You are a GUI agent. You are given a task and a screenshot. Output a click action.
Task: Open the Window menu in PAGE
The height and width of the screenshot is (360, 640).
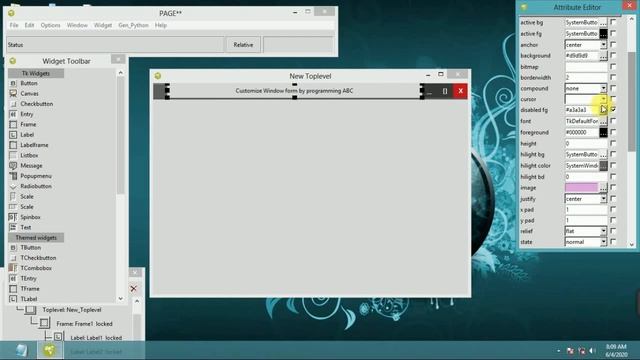coord(77,25)
